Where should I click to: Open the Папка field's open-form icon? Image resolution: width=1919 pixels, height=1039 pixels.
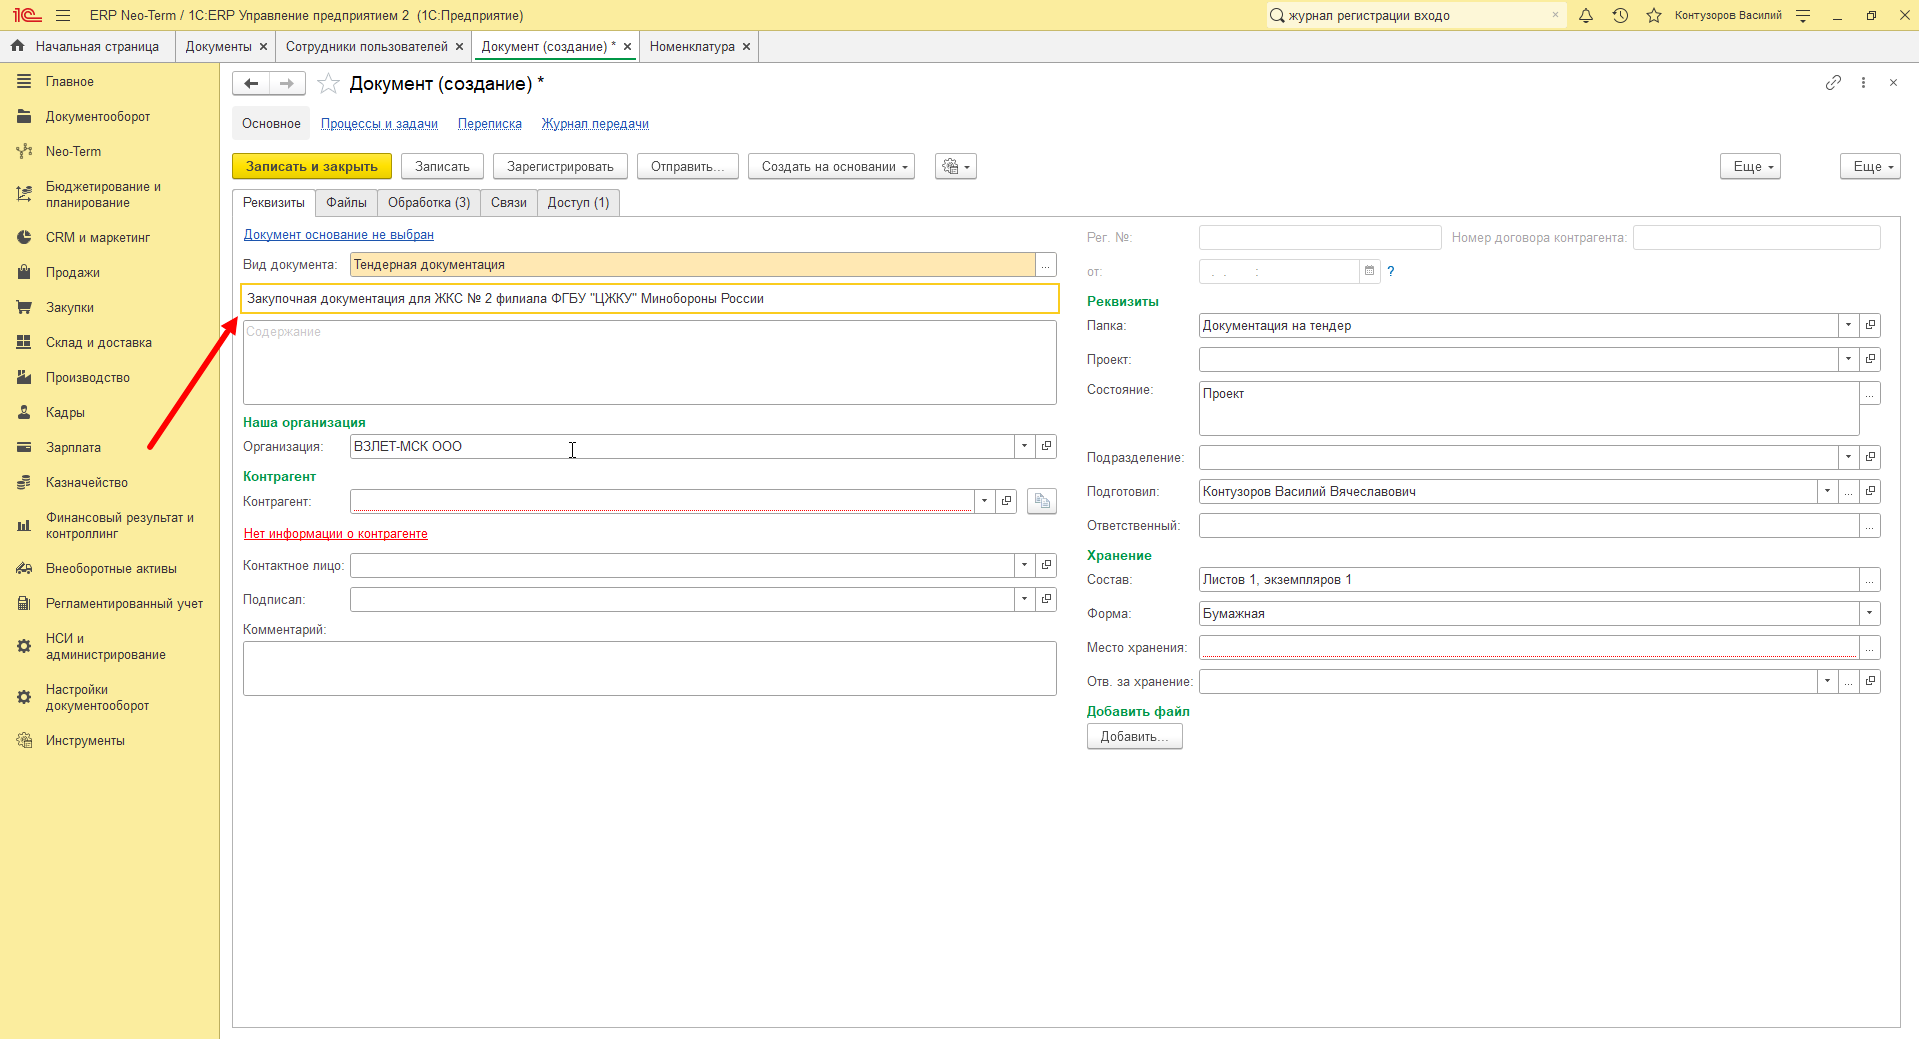1870,325
